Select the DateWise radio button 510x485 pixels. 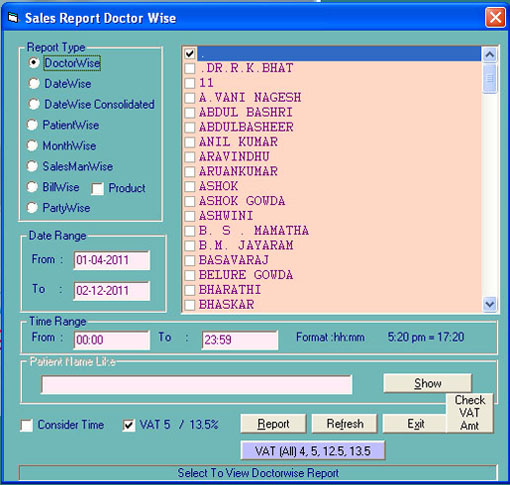pos(34,83)
